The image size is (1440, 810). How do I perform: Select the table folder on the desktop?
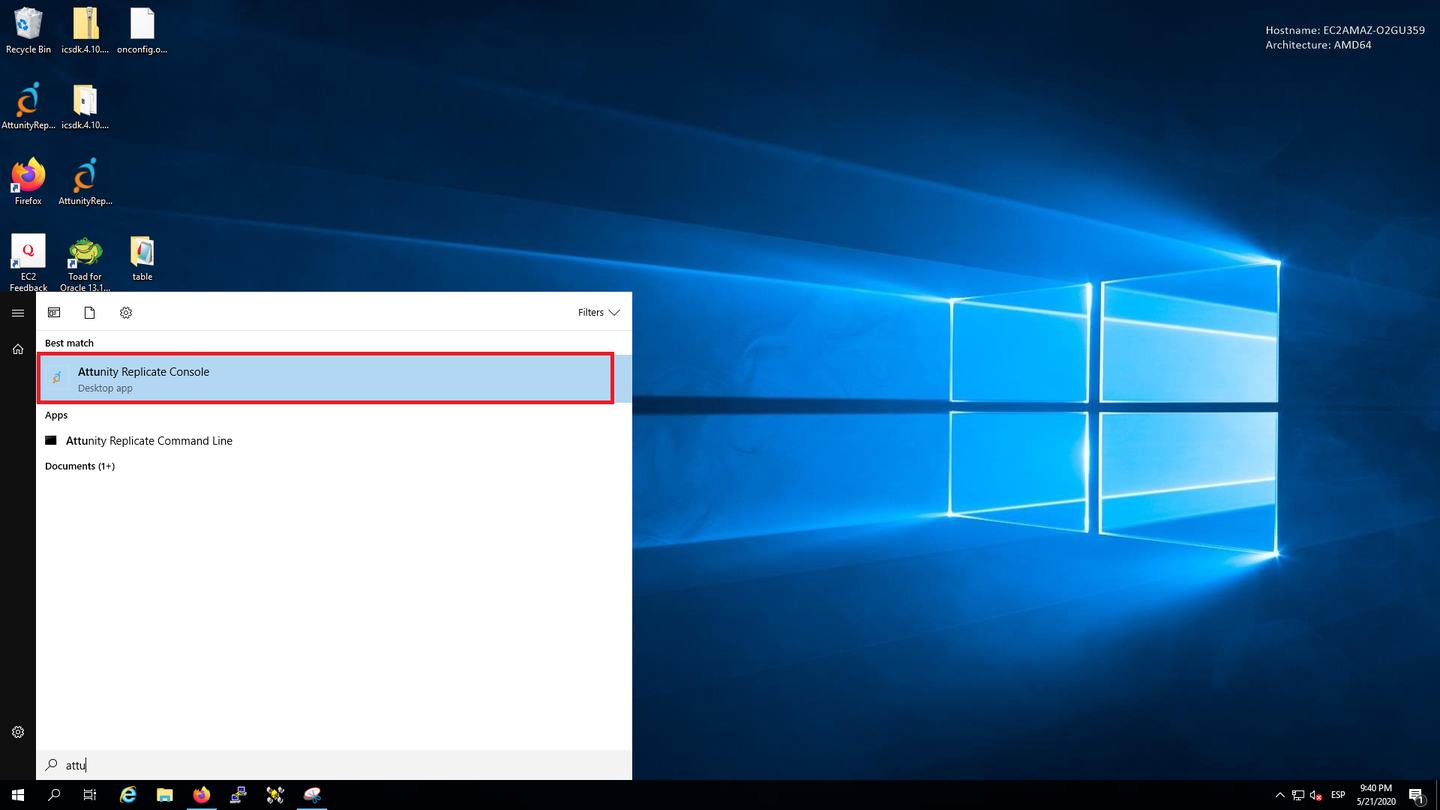coord(142,259)
